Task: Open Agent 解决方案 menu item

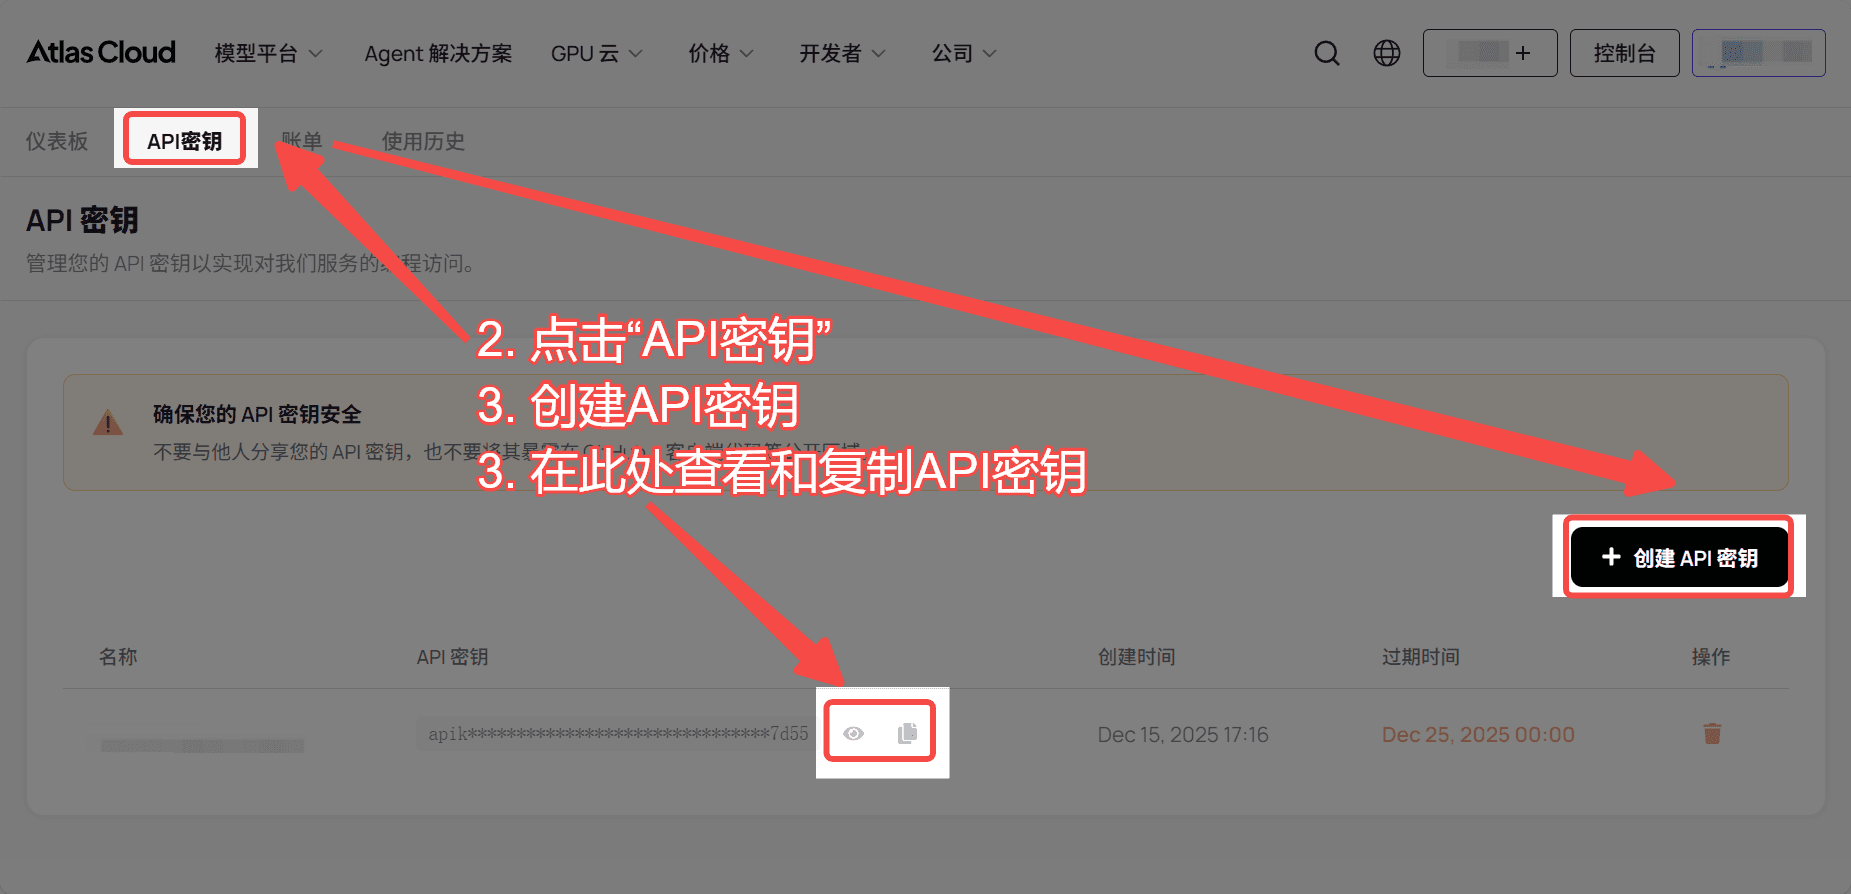Action: 438,53
